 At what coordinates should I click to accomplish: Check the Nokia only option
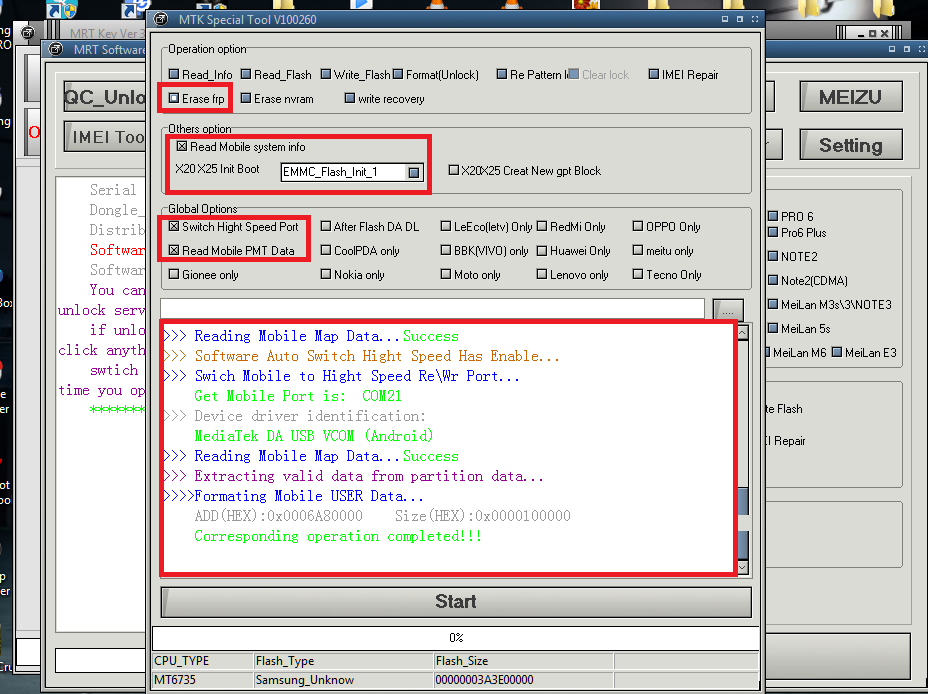coord(326,274)
